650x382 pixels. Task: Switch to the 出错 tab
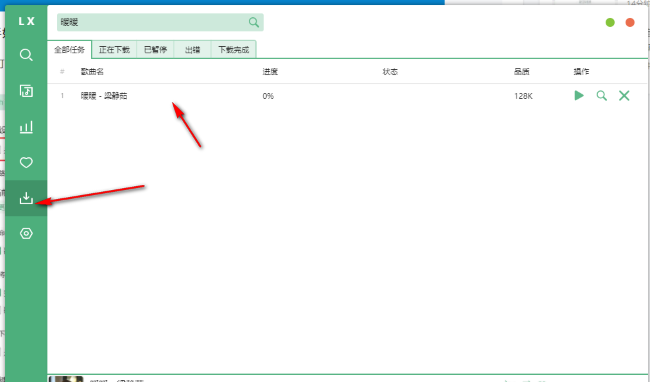pos(192,50)
